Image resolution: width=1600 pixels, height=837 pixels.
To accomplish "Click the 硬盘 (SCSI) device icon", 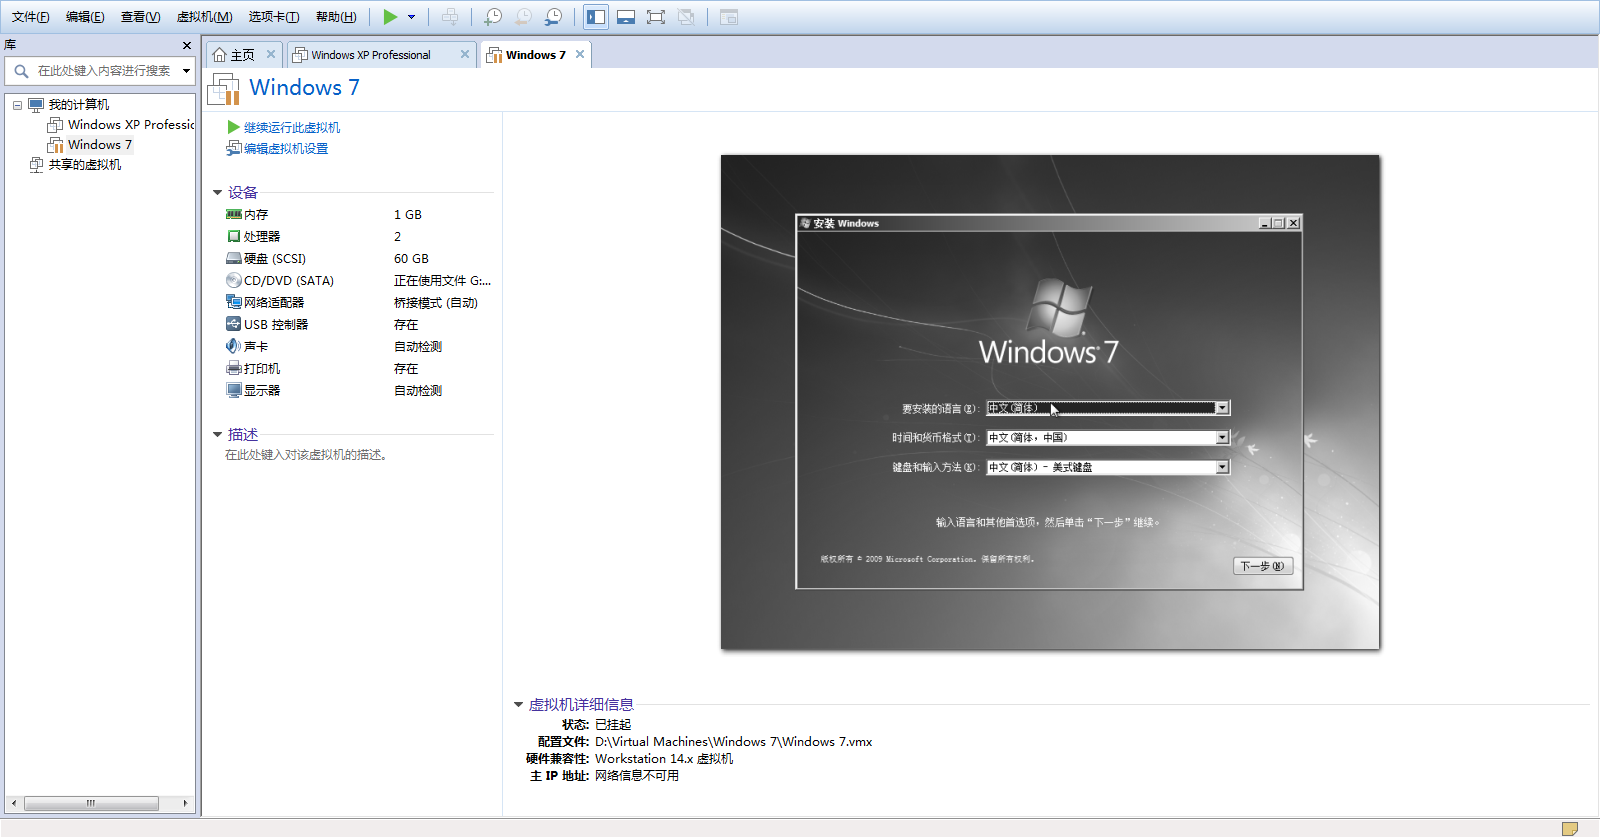I will tap(233, 259).
